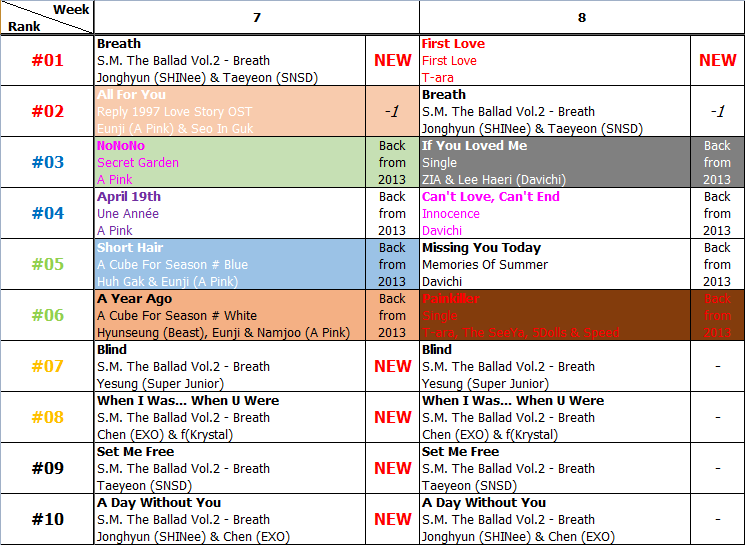745x545 pixels.
Task: Click rank cell #07
Action: (47, 366)
